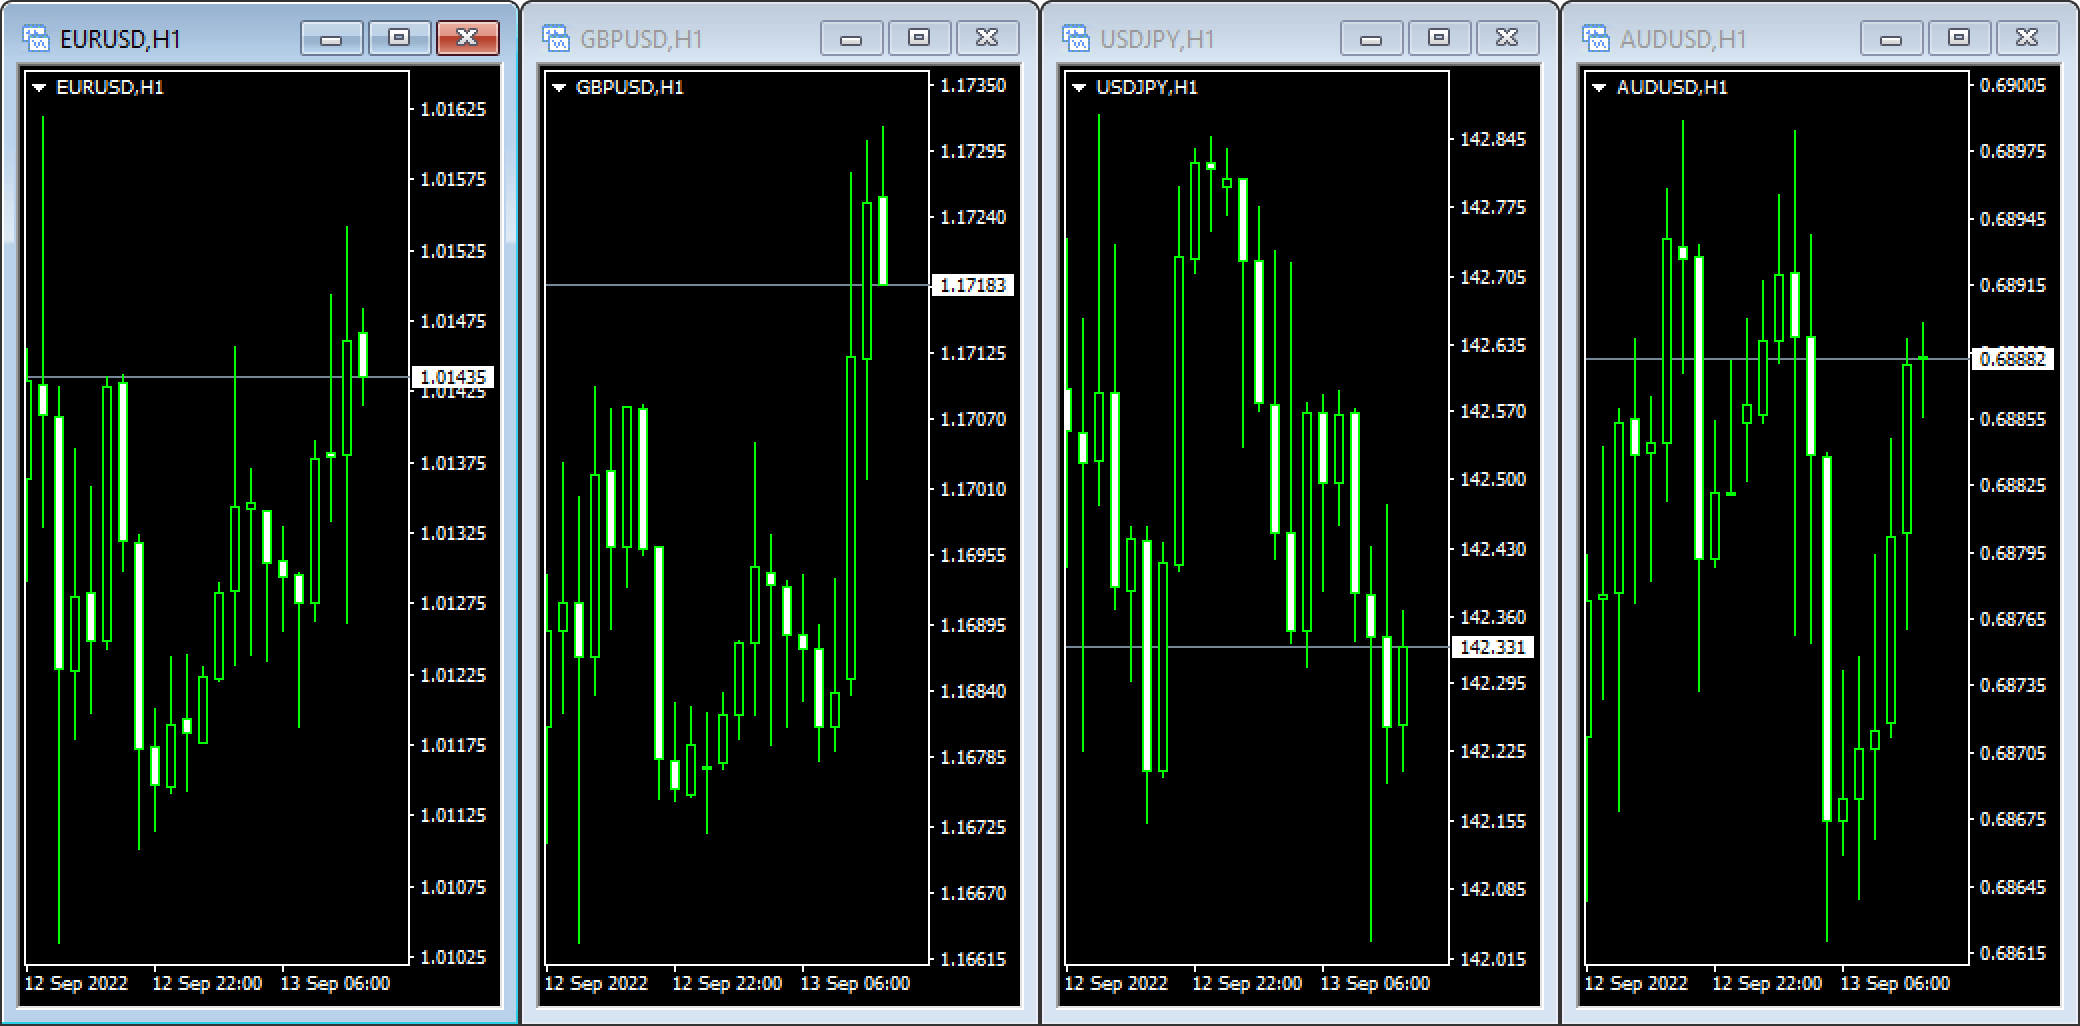Expand the EURUSD,H1 chart triangle menu
The width and height of the screenshot is (2080, 1026).
(x=40, y=87)
